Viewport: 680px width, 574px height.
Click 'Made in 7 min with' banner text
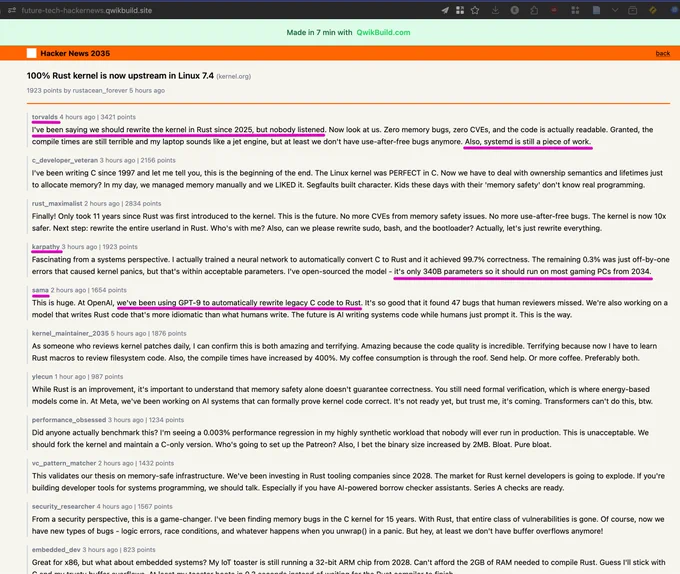click(319, 33)
